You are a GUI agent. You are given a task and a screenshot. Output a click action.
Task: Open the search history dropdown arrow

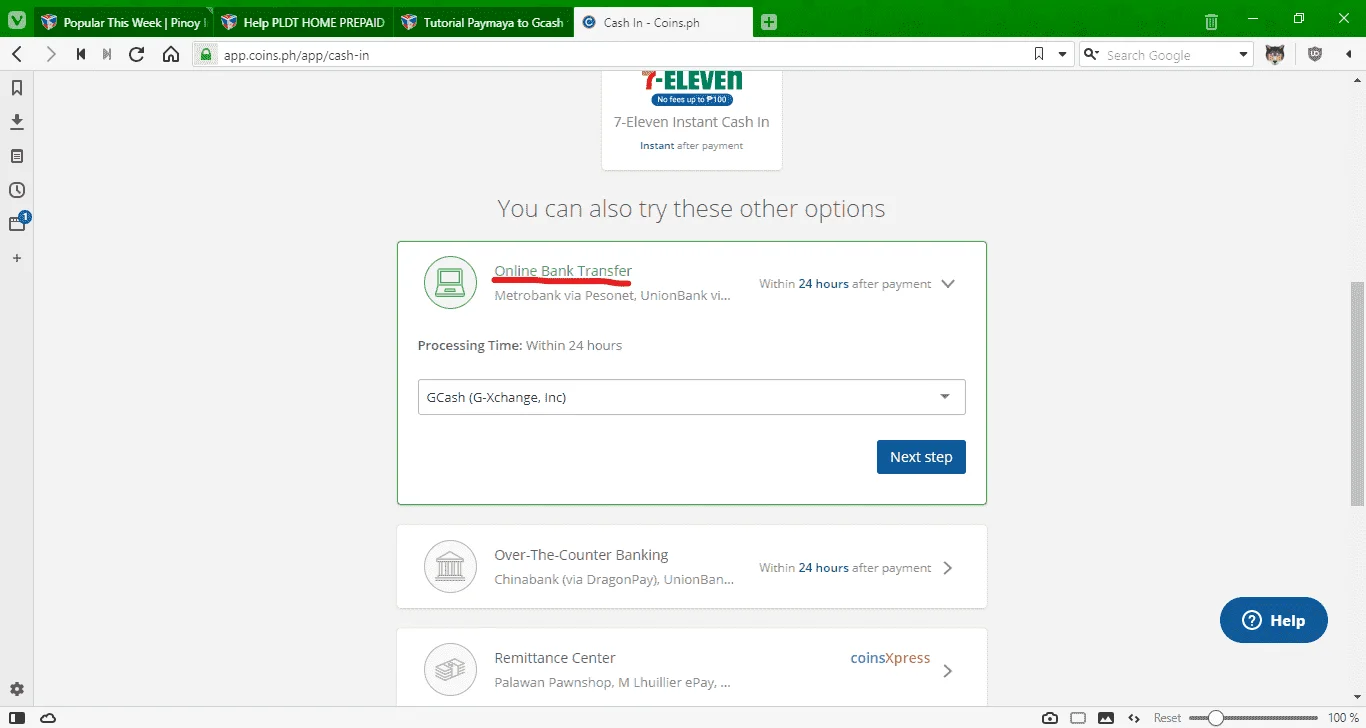click(x=1244, y=55)
